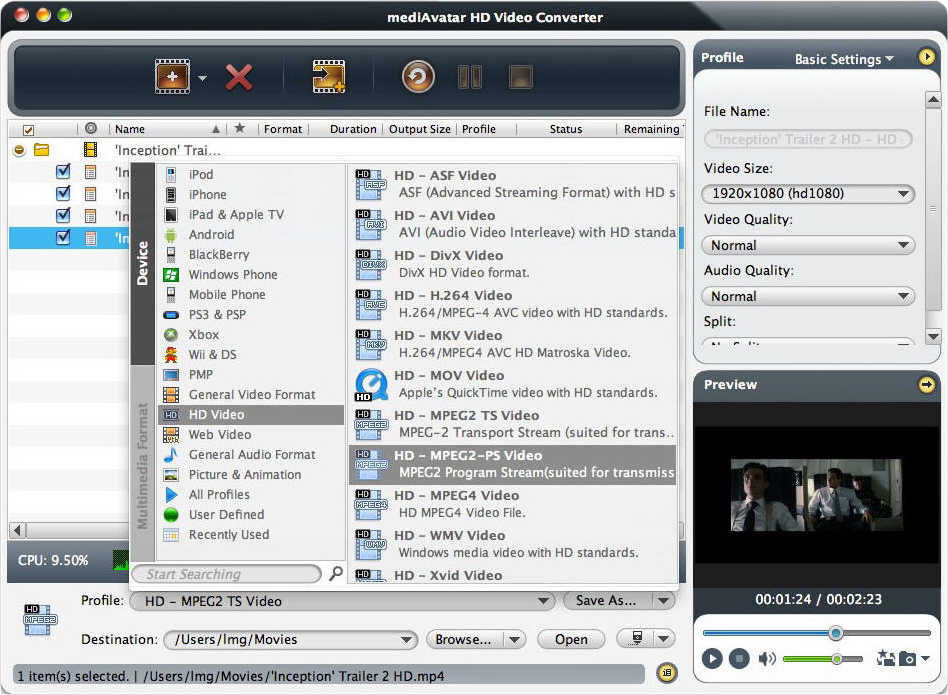The width and height of the screenshot is (948, 695).
Task: Expand the Basic Settings menu
Action: coord(844,59)
